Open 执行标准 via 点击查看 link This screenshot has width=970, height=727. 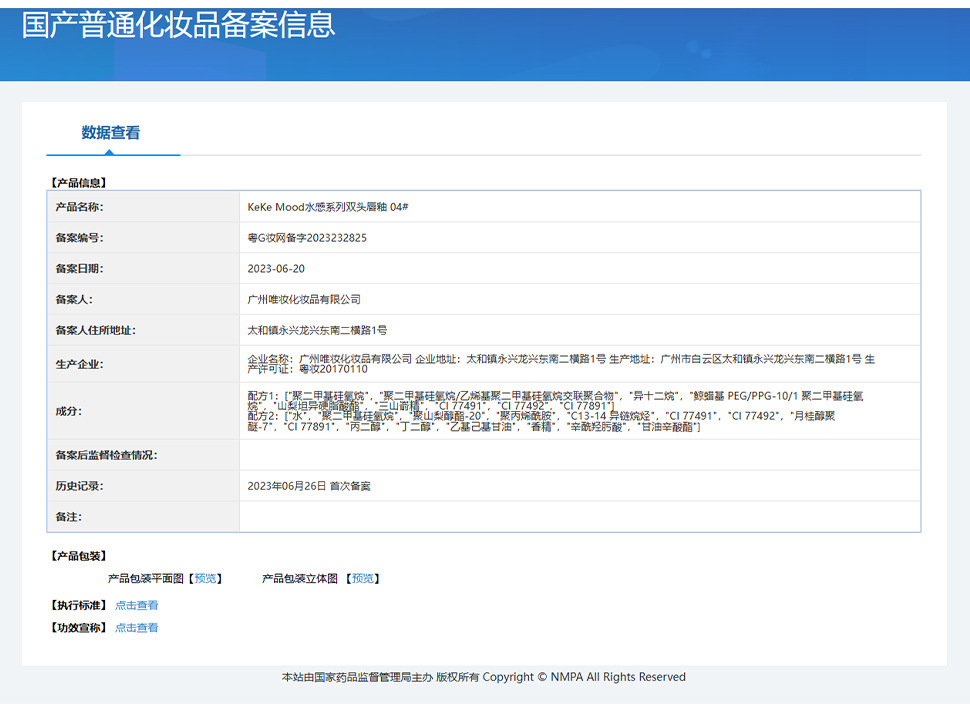pos(137,605)
